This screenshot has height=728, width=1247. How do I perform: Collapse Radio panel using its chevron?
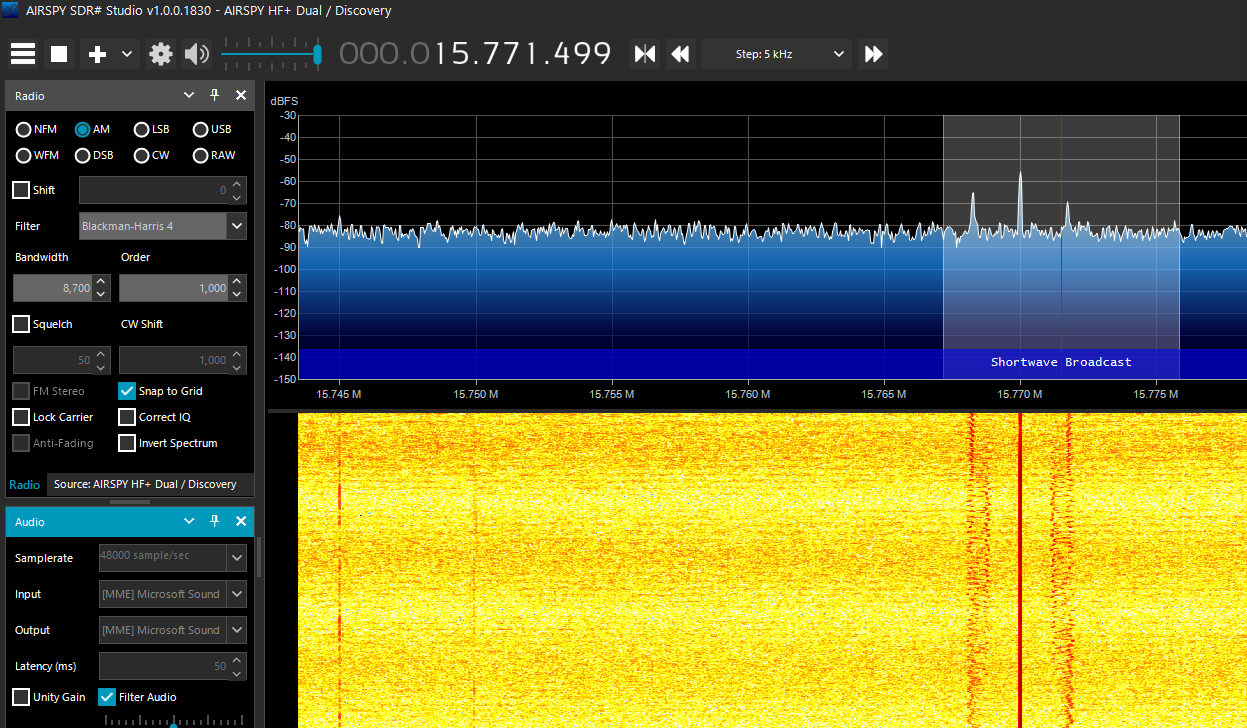point(188,95)
